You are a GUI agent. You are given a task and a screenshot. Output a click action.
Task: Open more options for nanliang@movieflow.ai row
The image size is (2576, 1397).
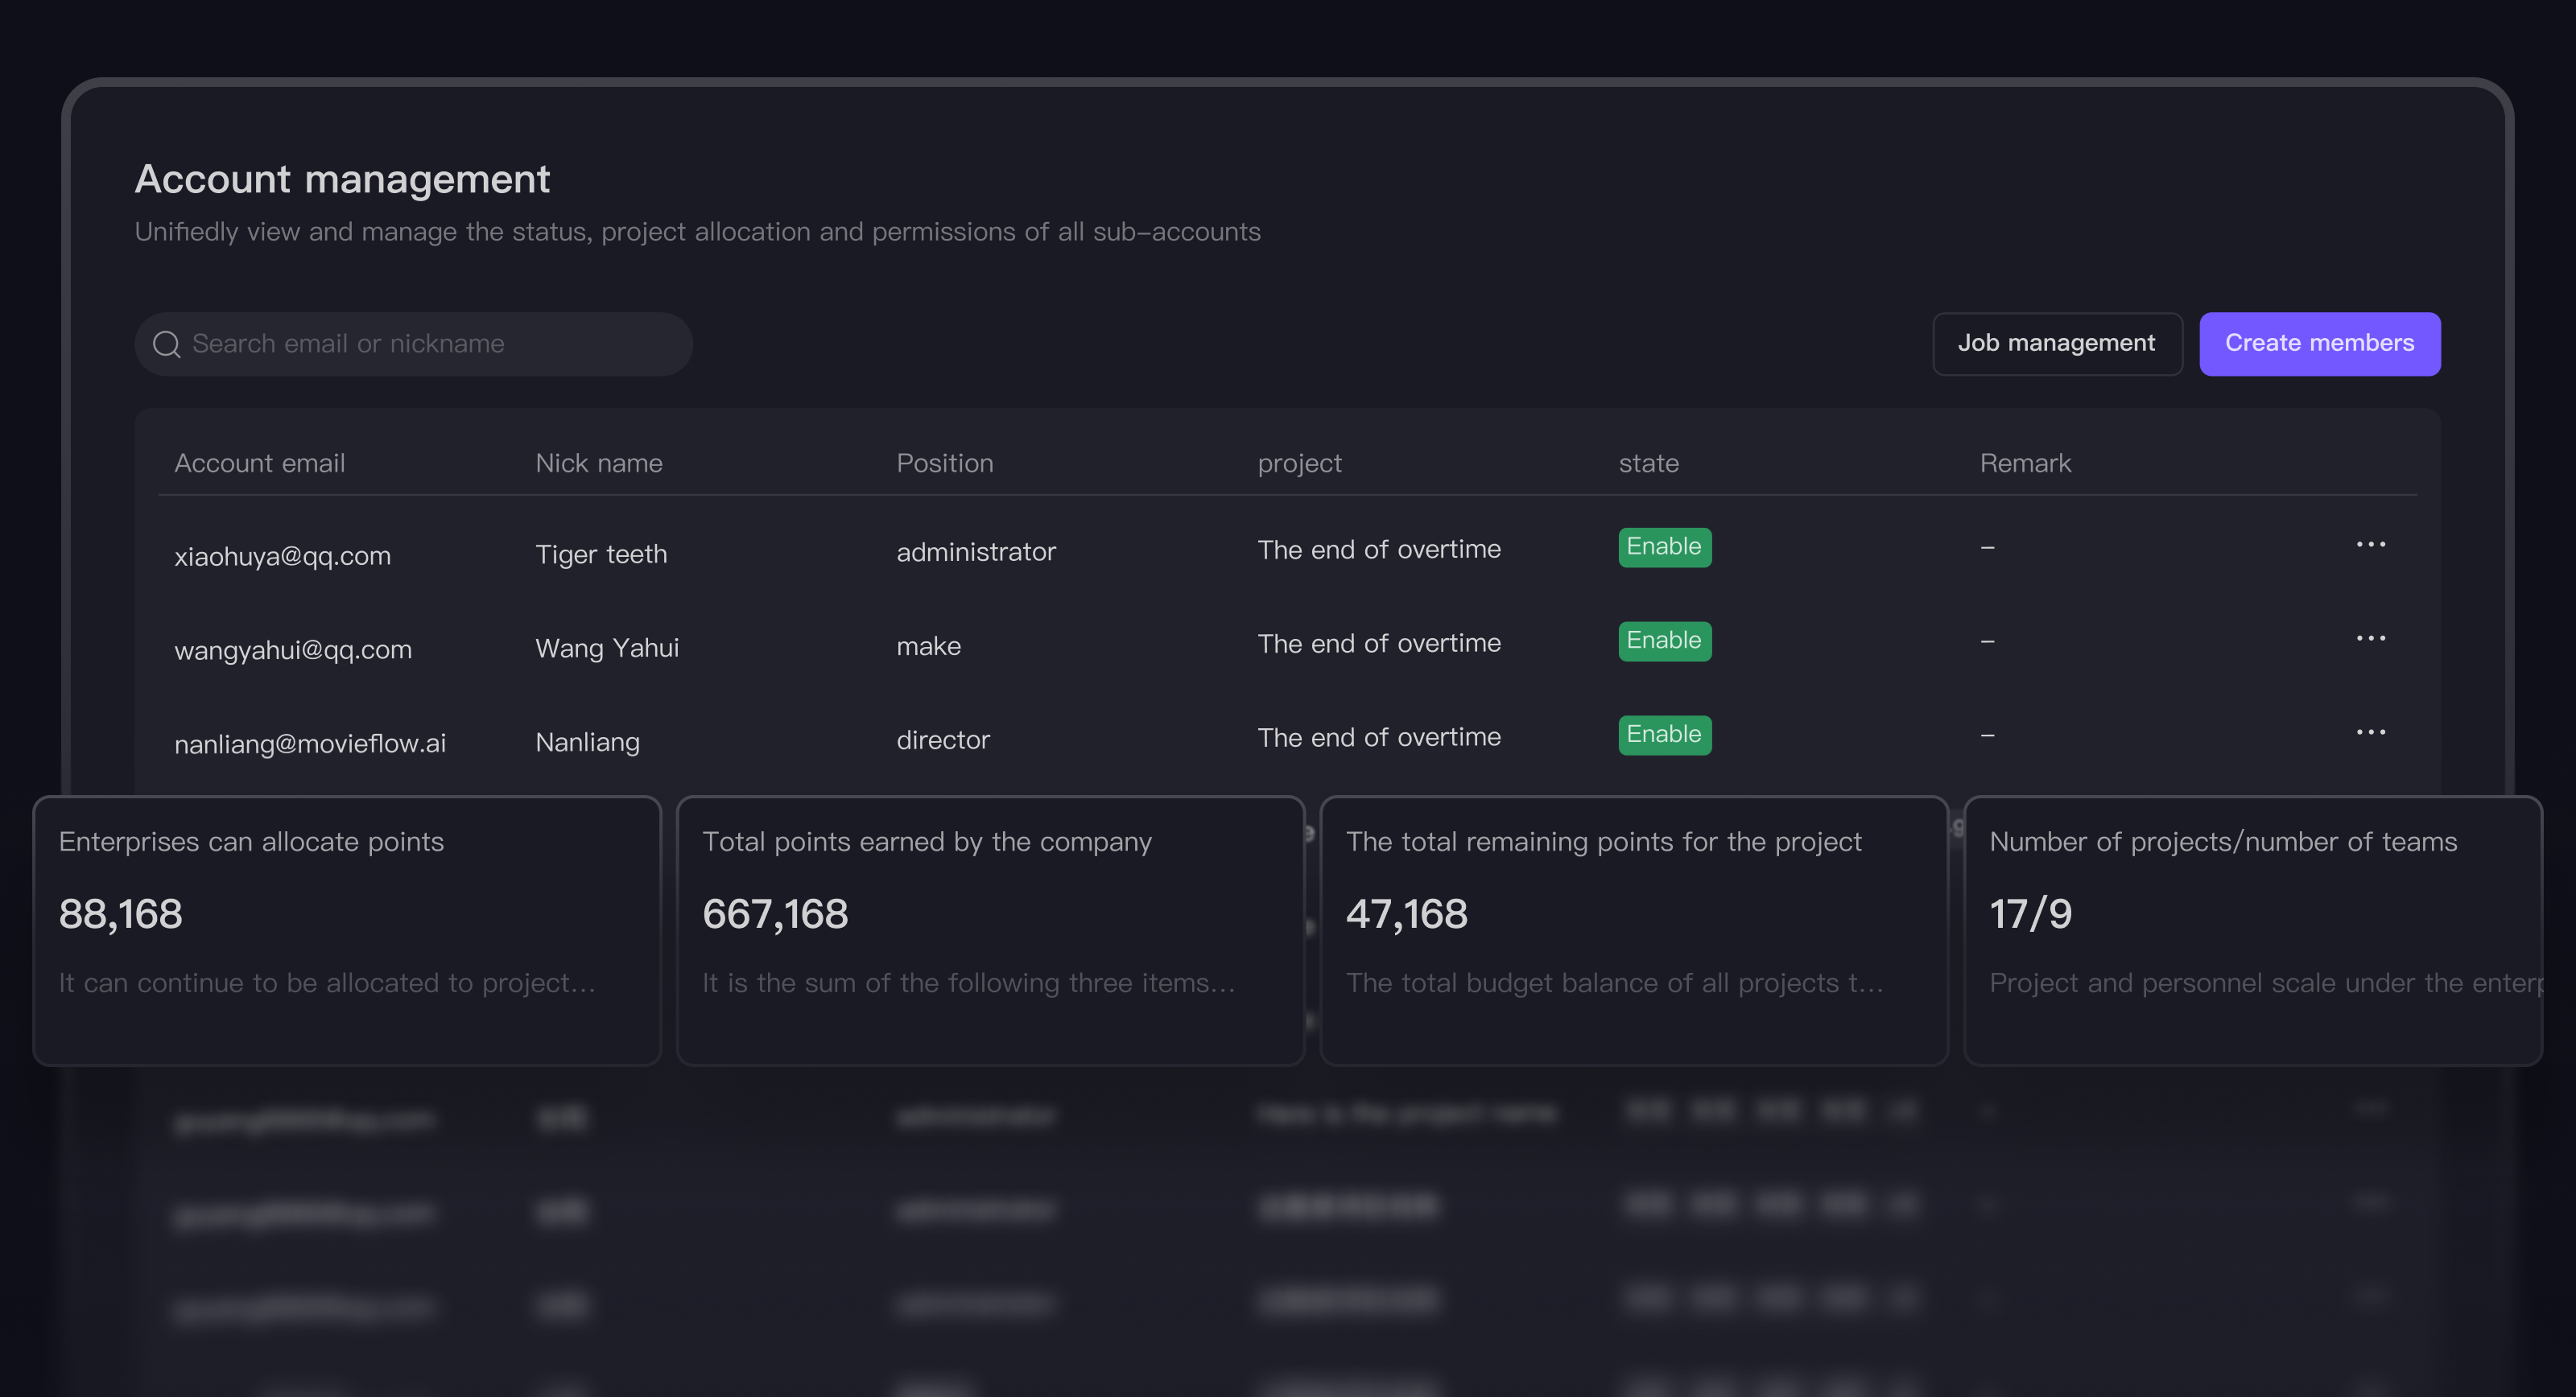coord(2370,733)
